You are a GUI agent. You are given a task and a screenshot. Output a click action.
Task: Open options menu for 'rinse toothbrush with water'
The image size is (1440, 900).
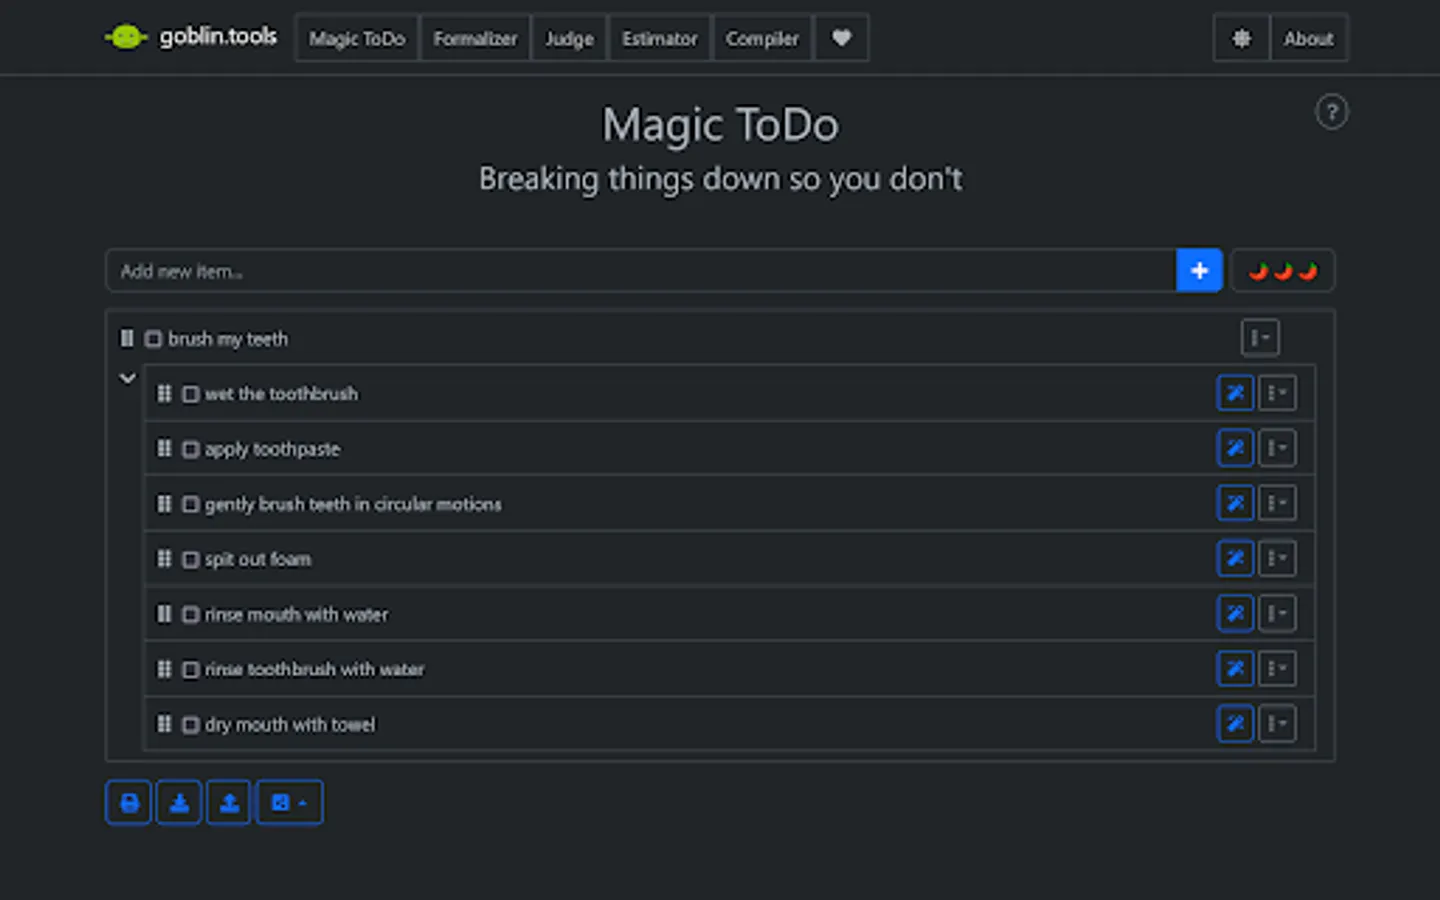[1277, 668]
